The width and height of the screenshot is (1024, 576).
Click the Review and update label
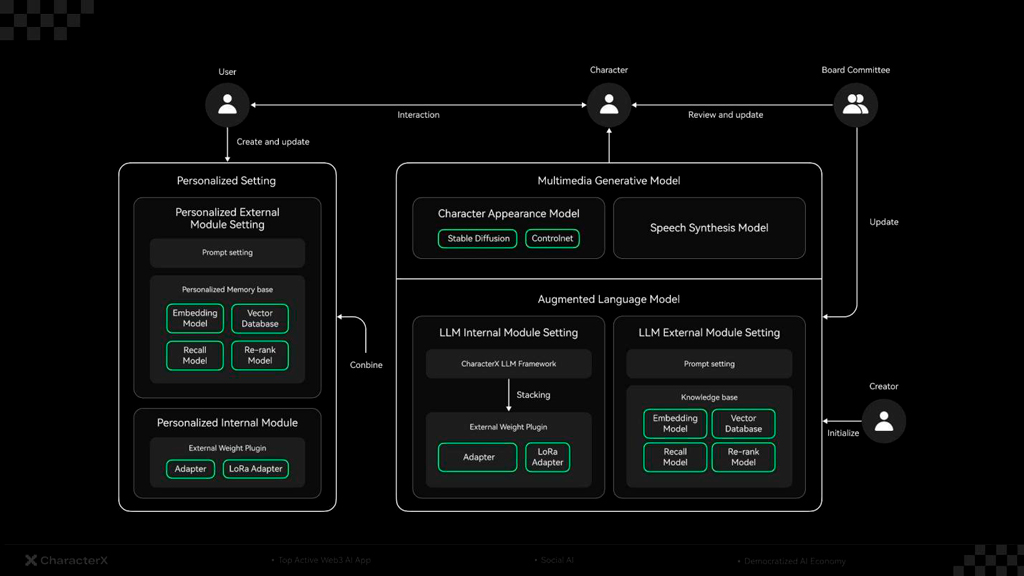coord(726,115)
